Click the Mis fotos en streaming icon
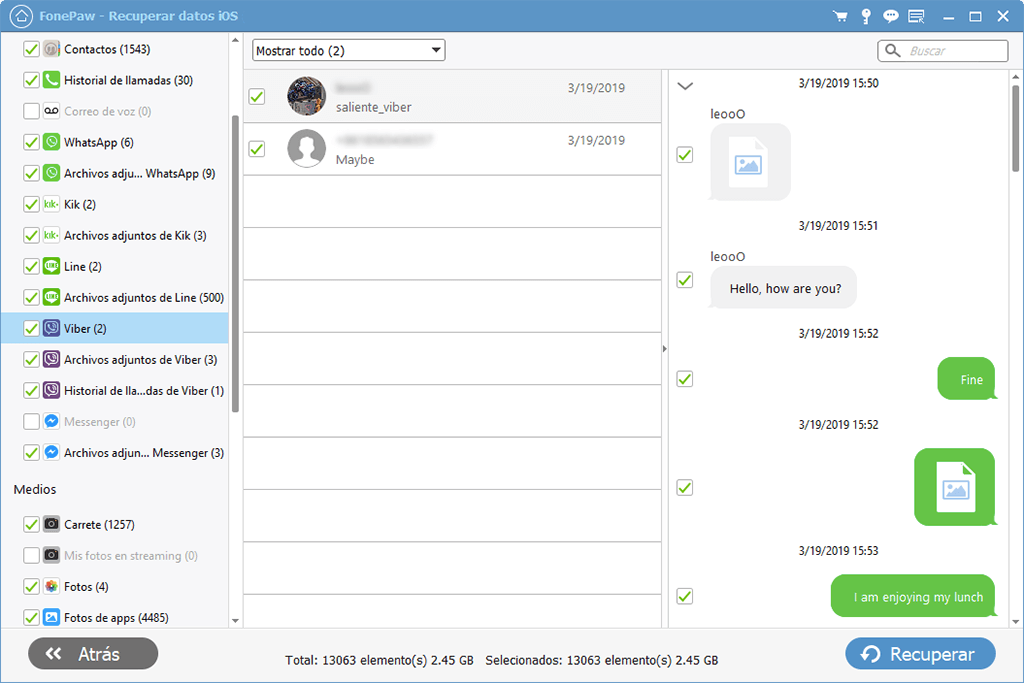The image size is (1024, 683). [52, 555]
